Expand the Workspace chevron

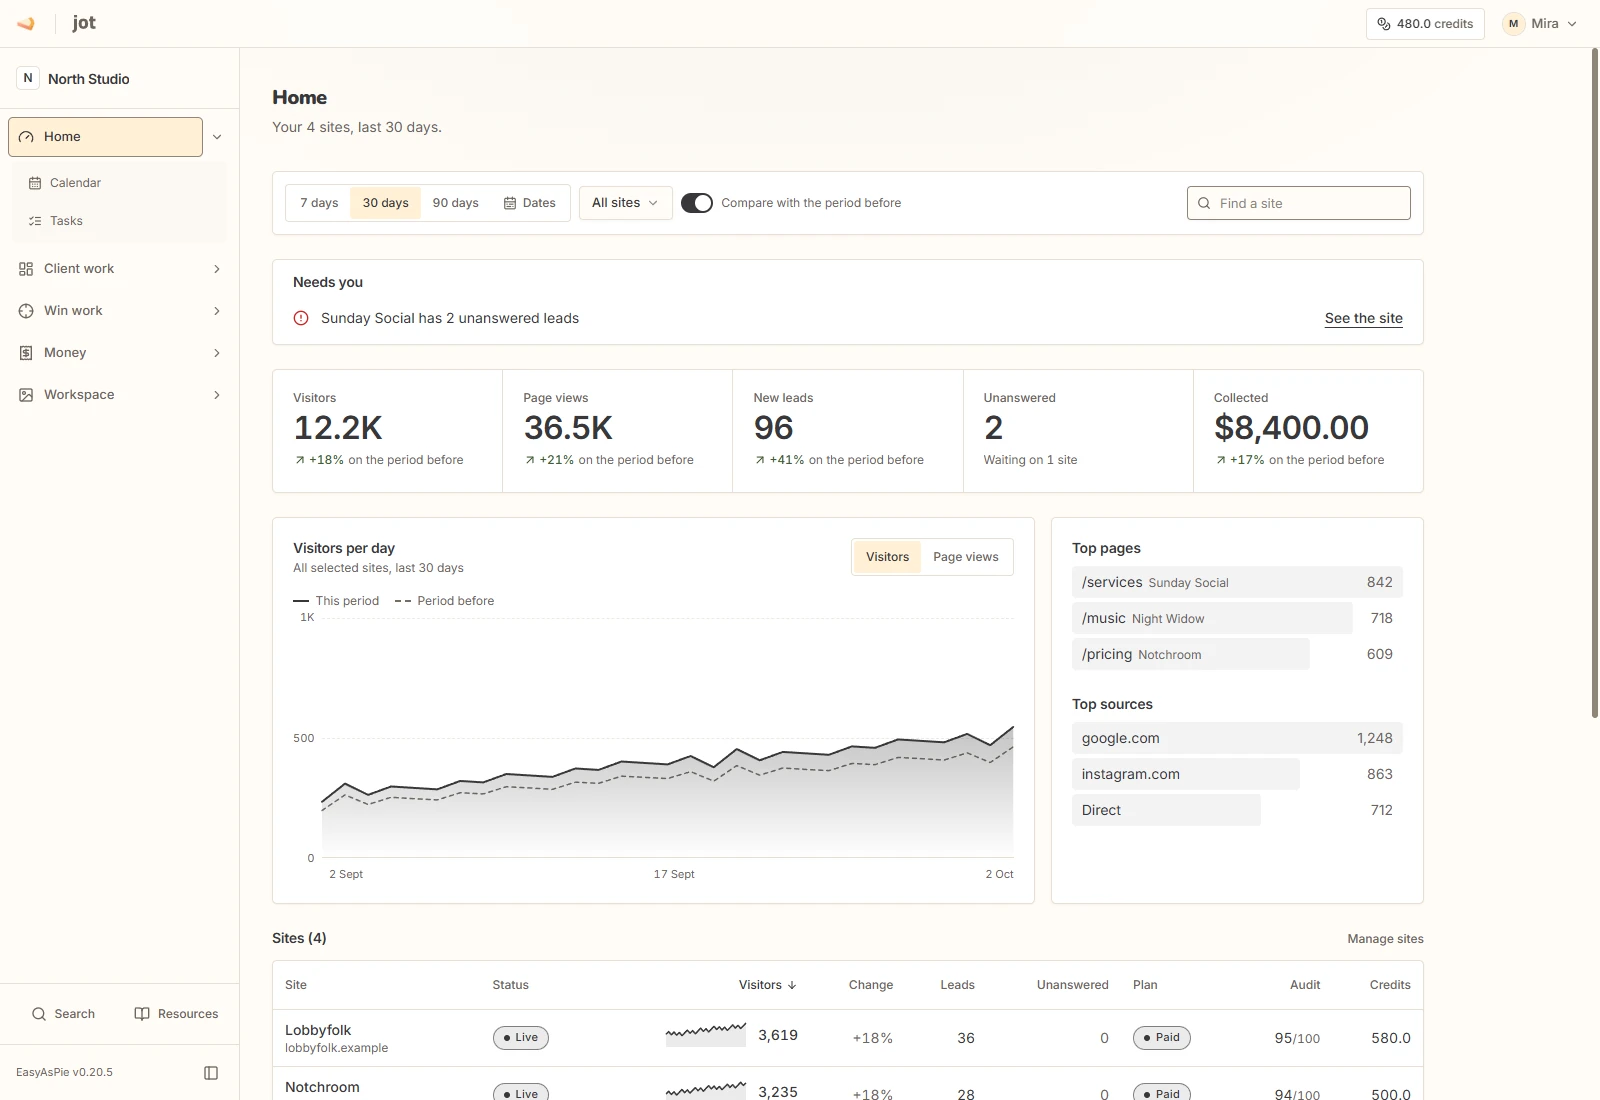tap(217, 395)
